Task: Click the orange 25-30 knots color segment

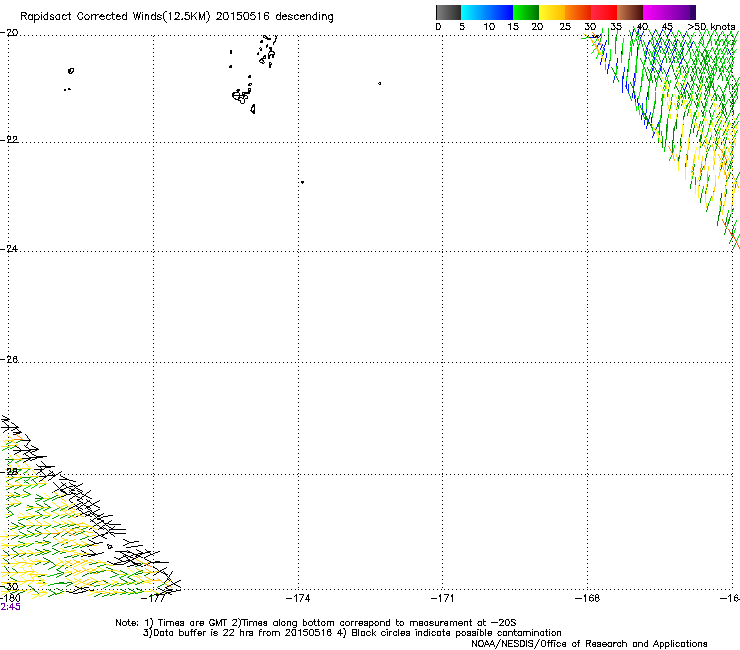Action: (x=578, y=12)
